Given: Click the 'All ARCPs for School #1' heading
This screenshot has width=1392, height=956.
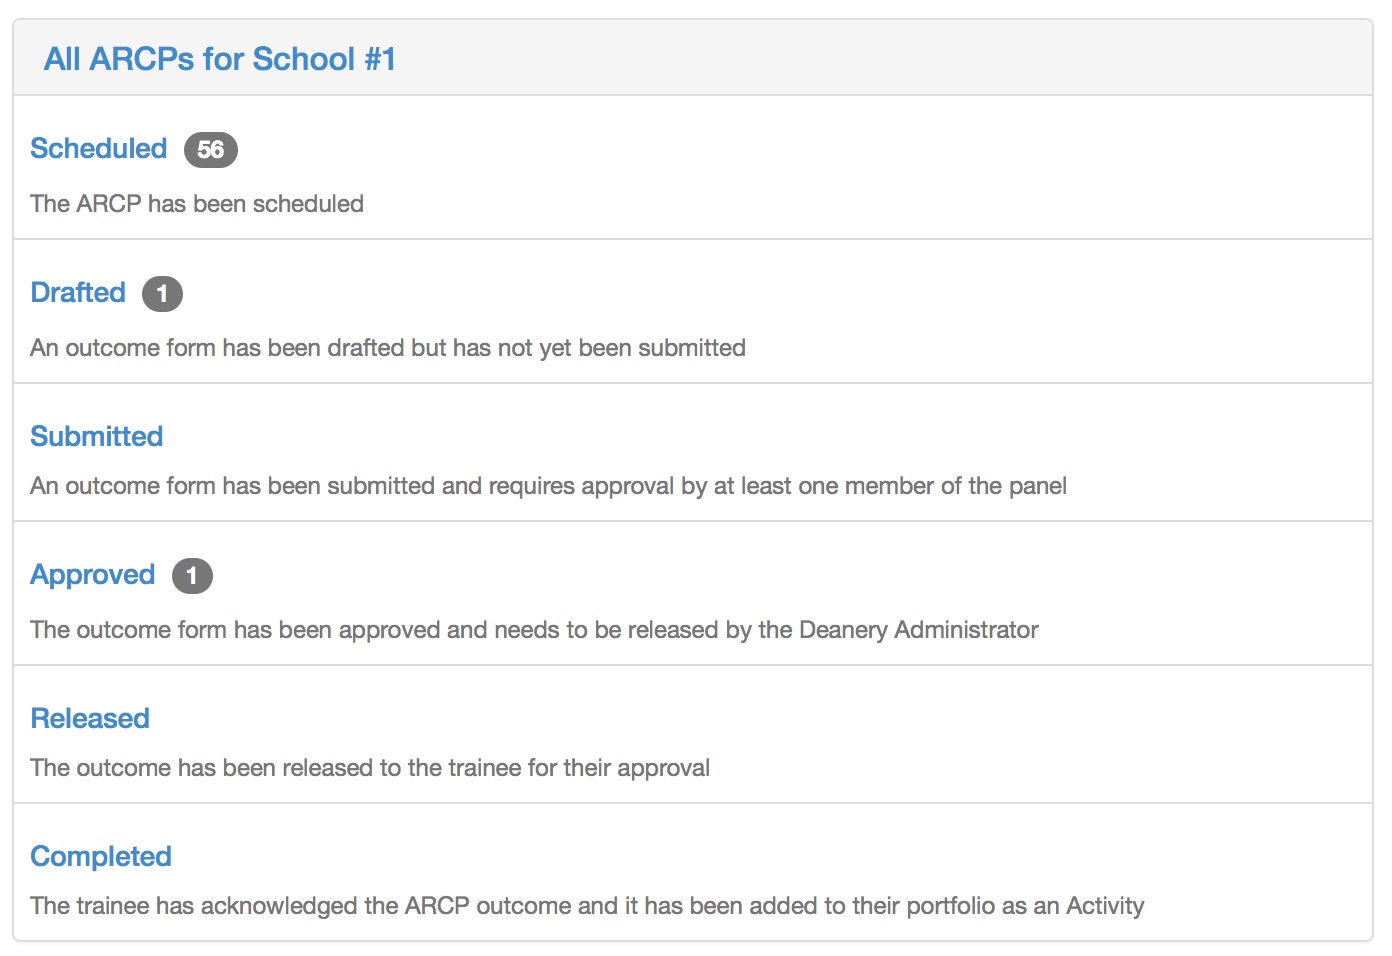Looking at the screenshot, I should [x=220, y=59].
